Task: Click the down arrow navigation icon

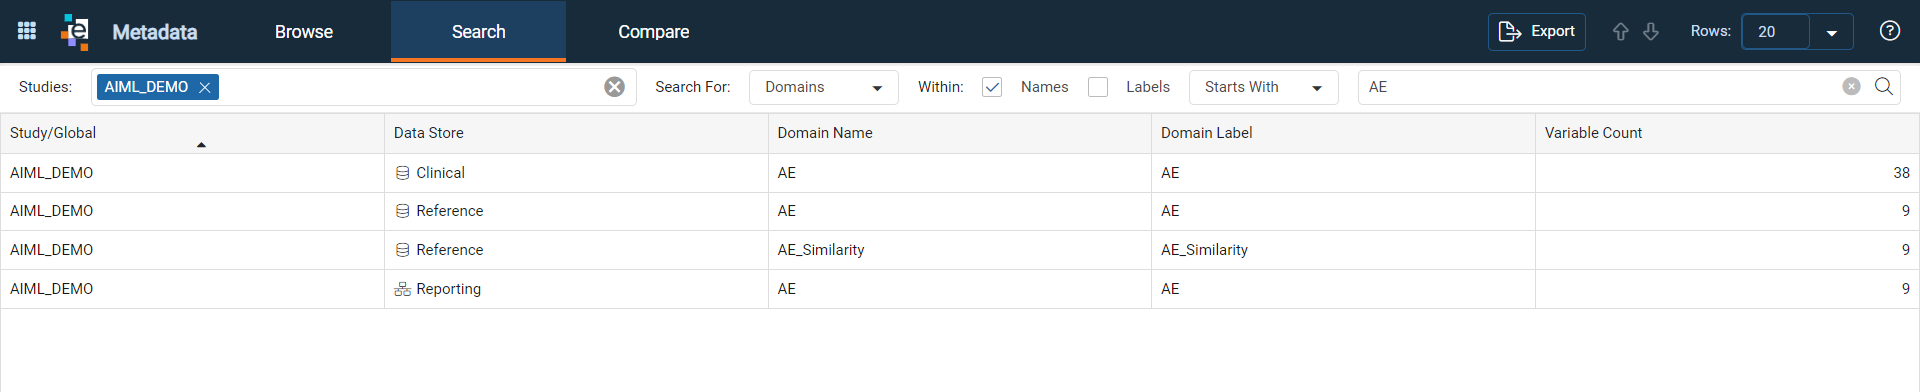Action: 1651,32
